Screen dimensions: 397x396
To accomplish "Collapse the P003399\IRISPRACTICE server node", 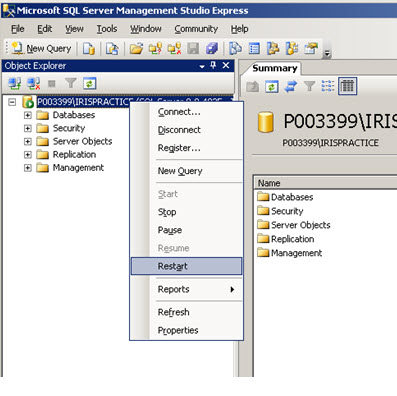I will coord(12,102).
